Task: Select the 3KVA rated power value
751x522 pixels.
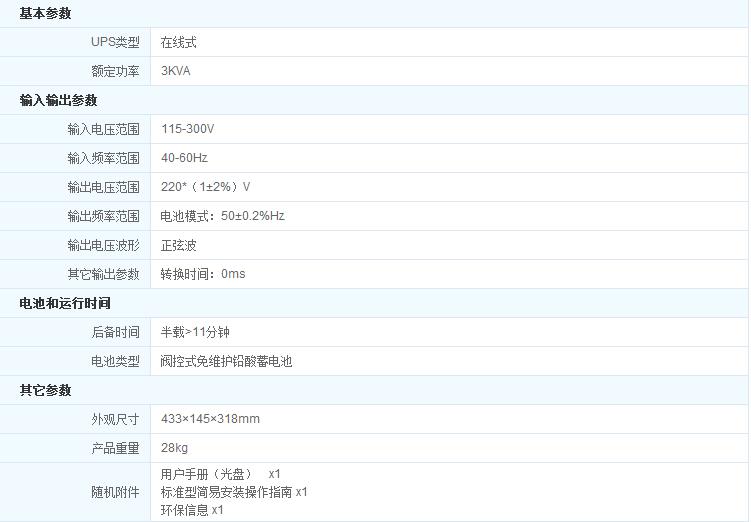Action: coord(176,72)
